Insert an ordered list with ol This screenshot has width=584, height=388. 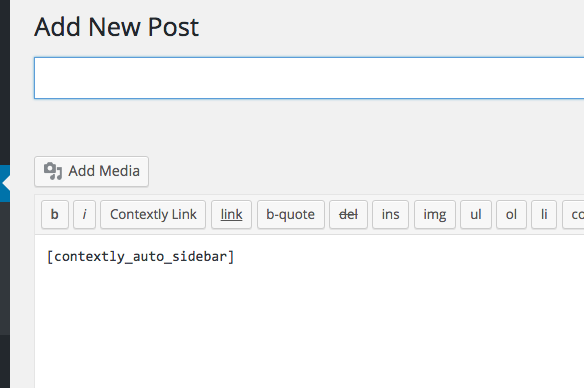(x=511, y=214)
